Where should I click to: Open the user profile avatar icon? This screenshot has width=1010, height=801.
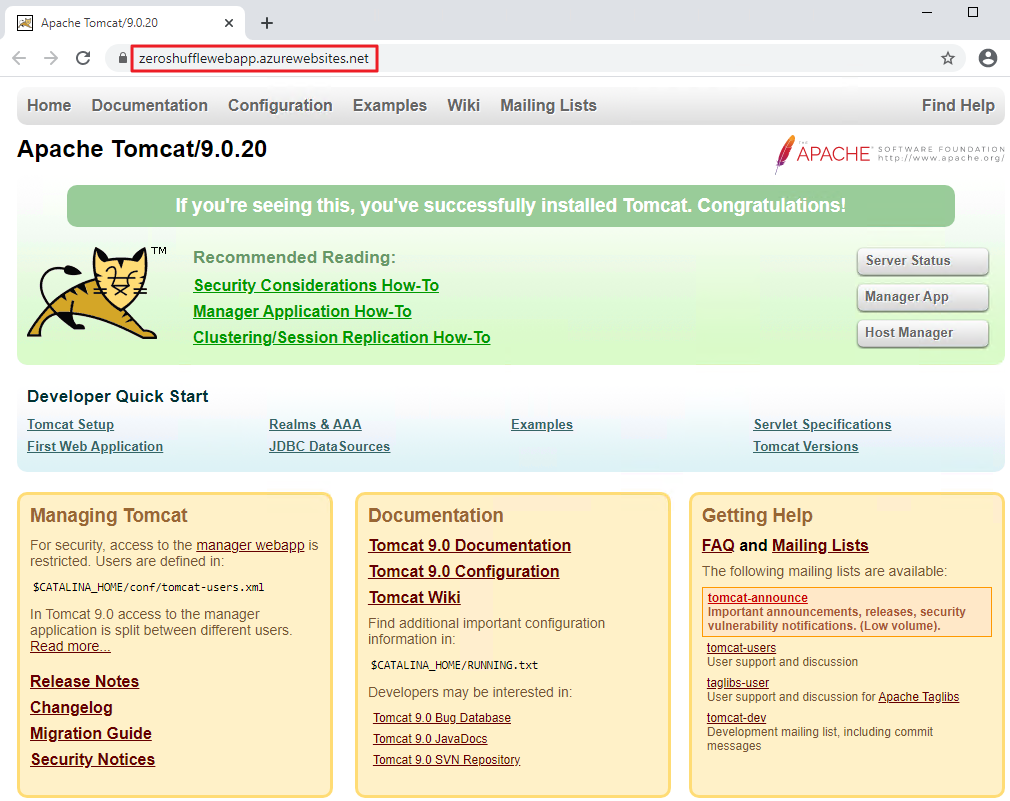tap(987, 59)
